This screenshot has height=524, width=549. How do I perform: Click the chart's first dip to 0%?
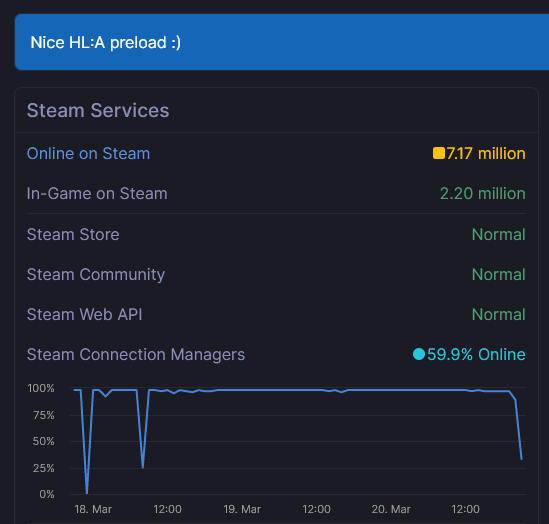coord(87,493)
